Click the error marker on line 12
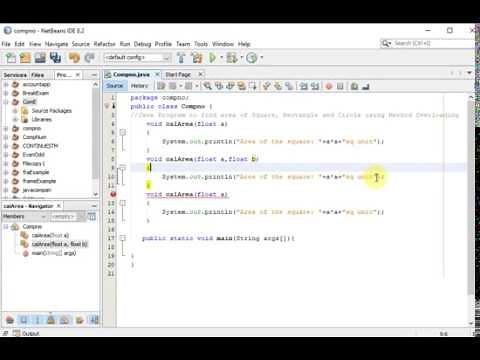 tap(113, 194)
